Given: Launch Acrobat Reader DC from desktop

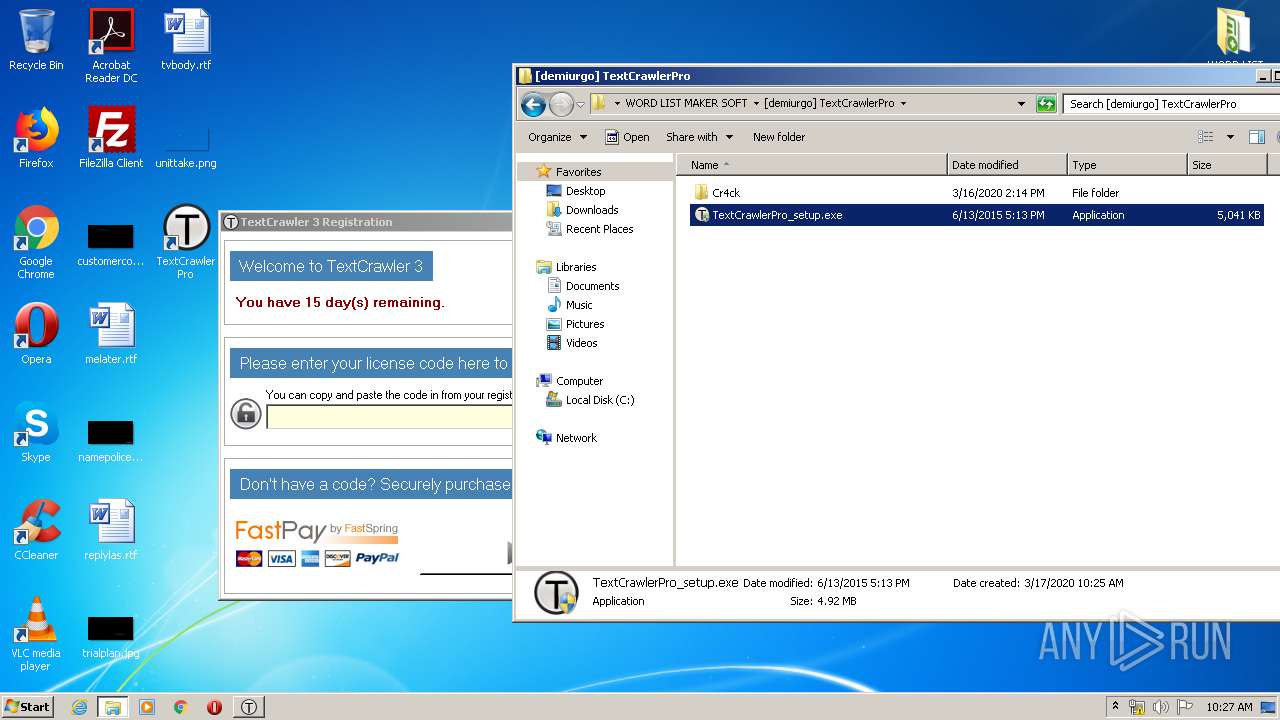Looking at the screenshot, I should click(x=111, y=46).
